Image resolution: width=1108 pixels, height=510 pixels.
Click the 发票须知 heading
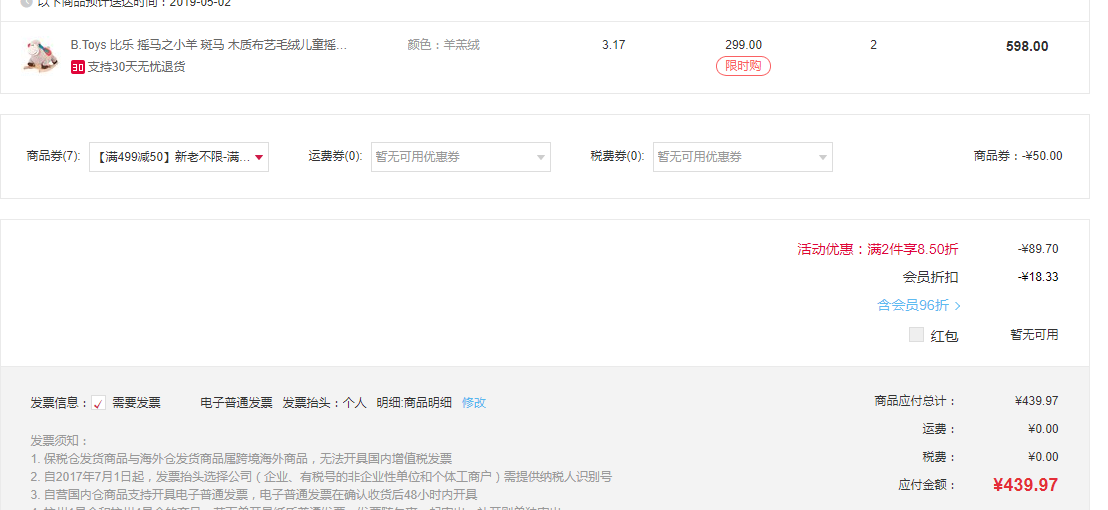pos(59,441)
